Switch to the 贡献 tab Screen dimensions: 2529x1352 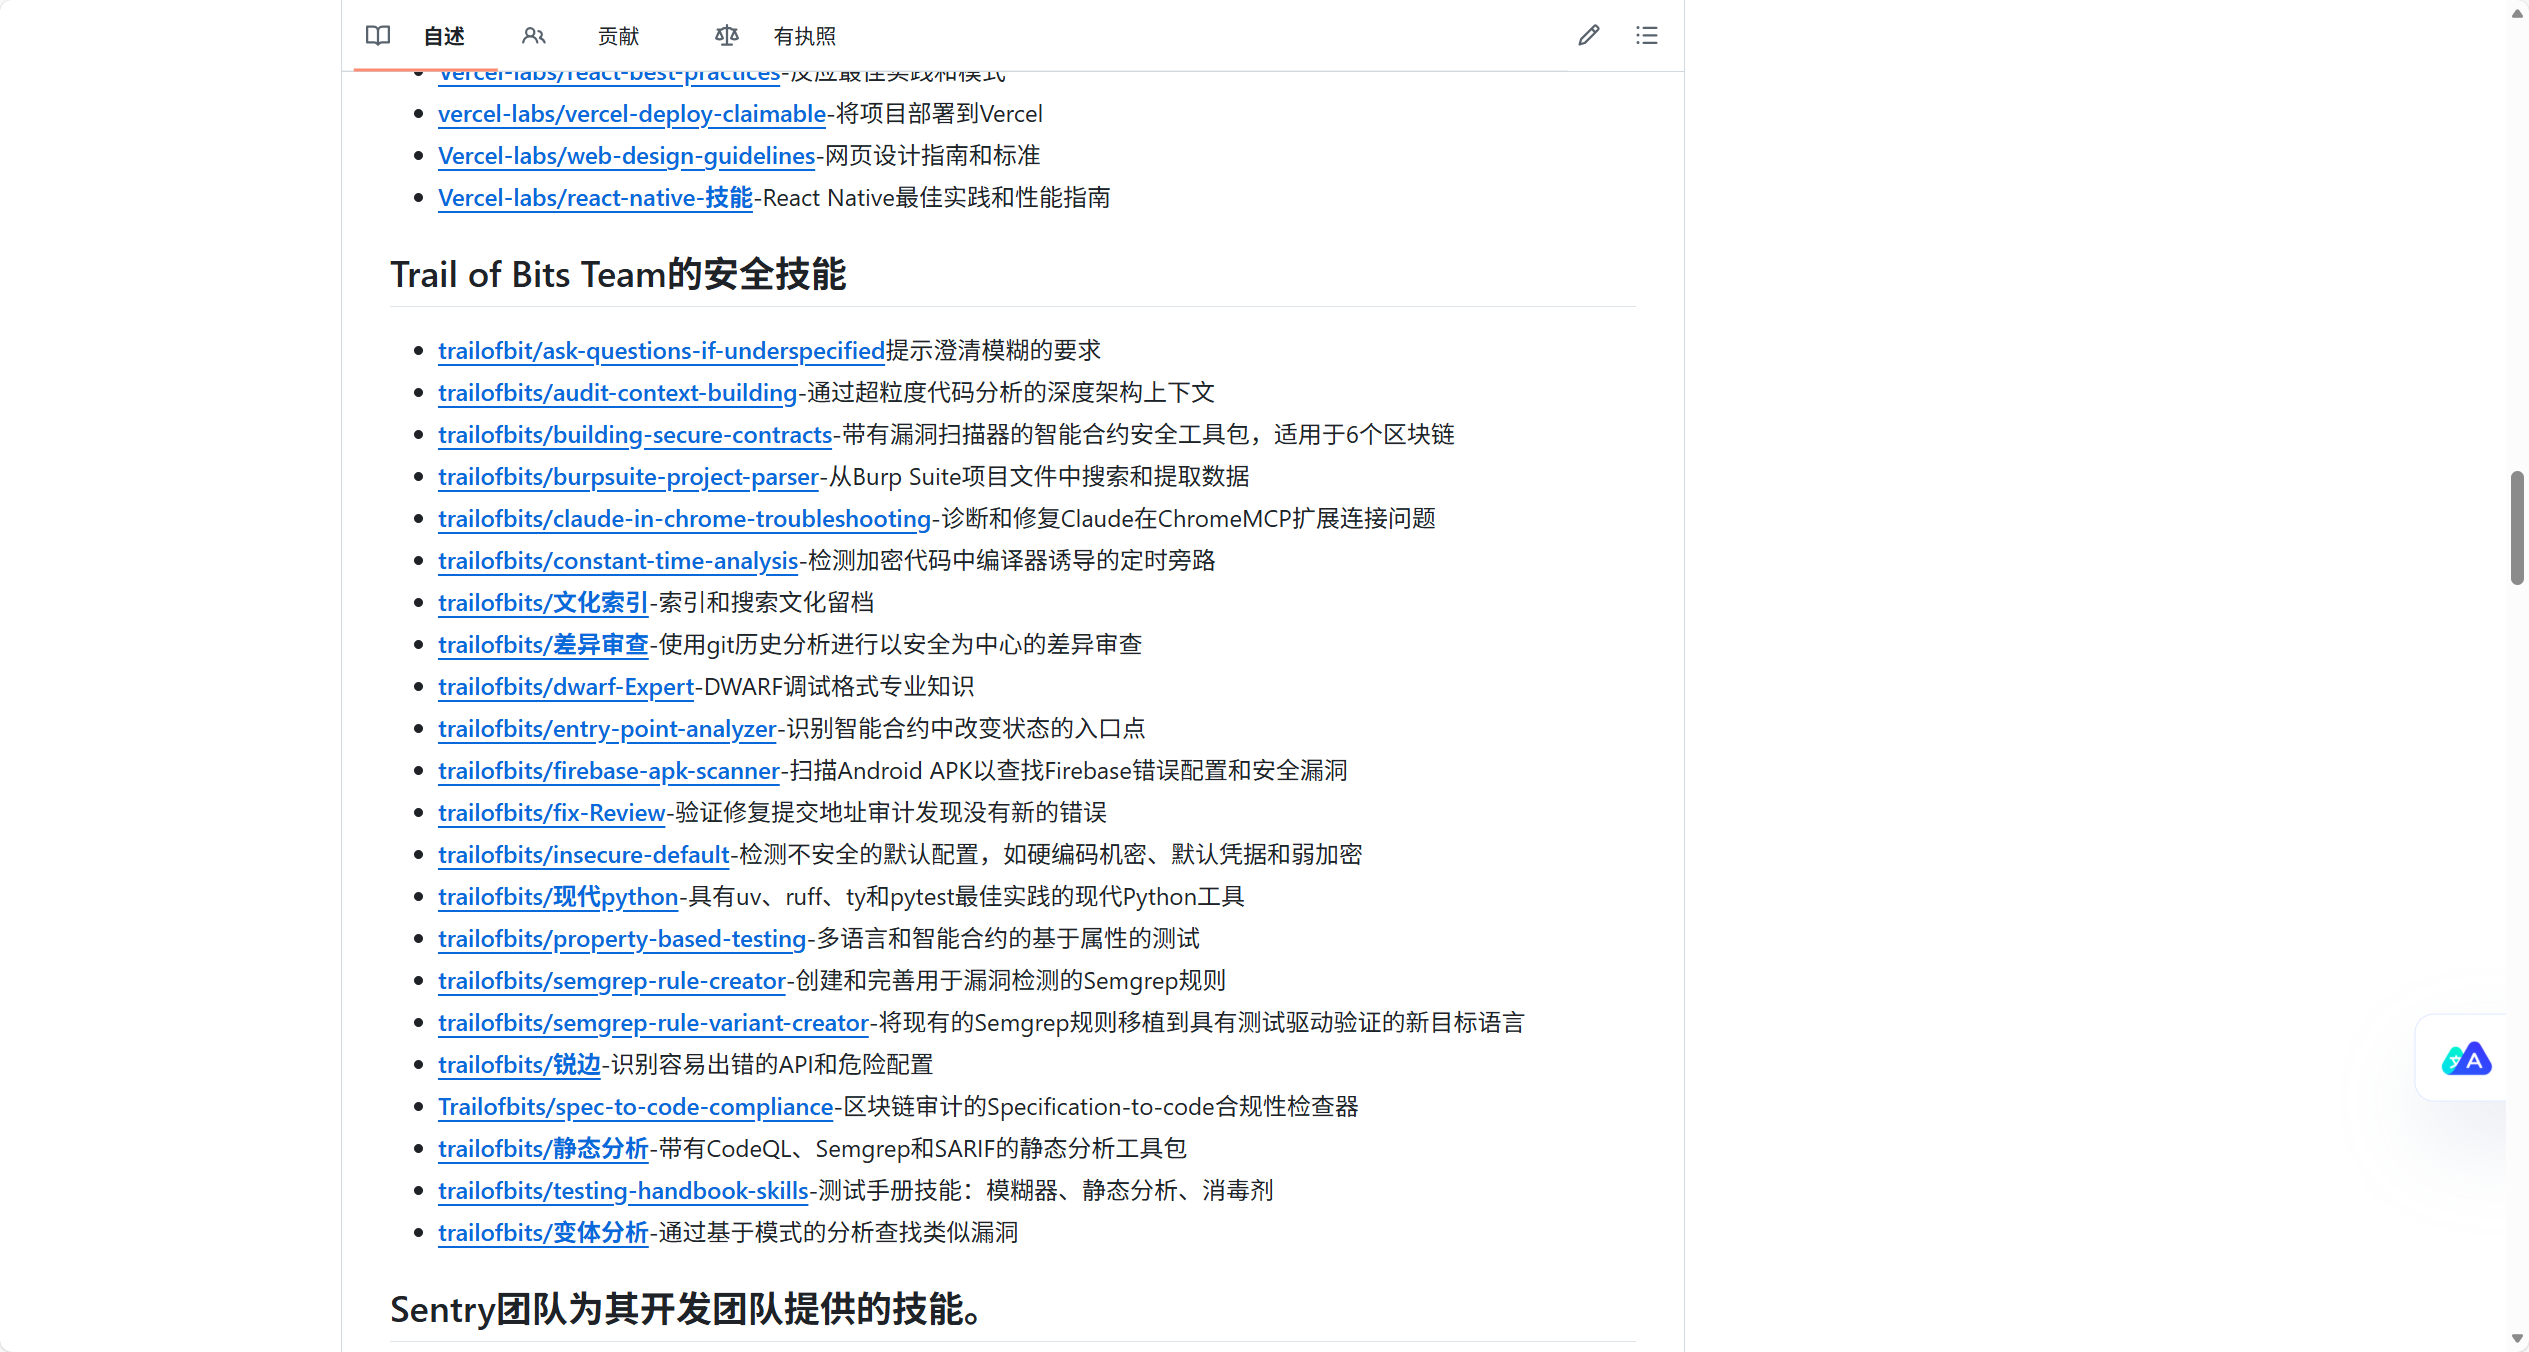click(x=618, y=36)
